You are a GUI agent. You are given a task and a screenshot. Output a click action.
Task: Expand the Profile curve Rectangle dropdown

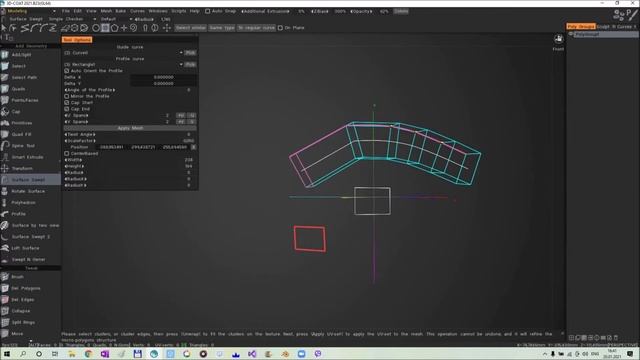point(123,64)
